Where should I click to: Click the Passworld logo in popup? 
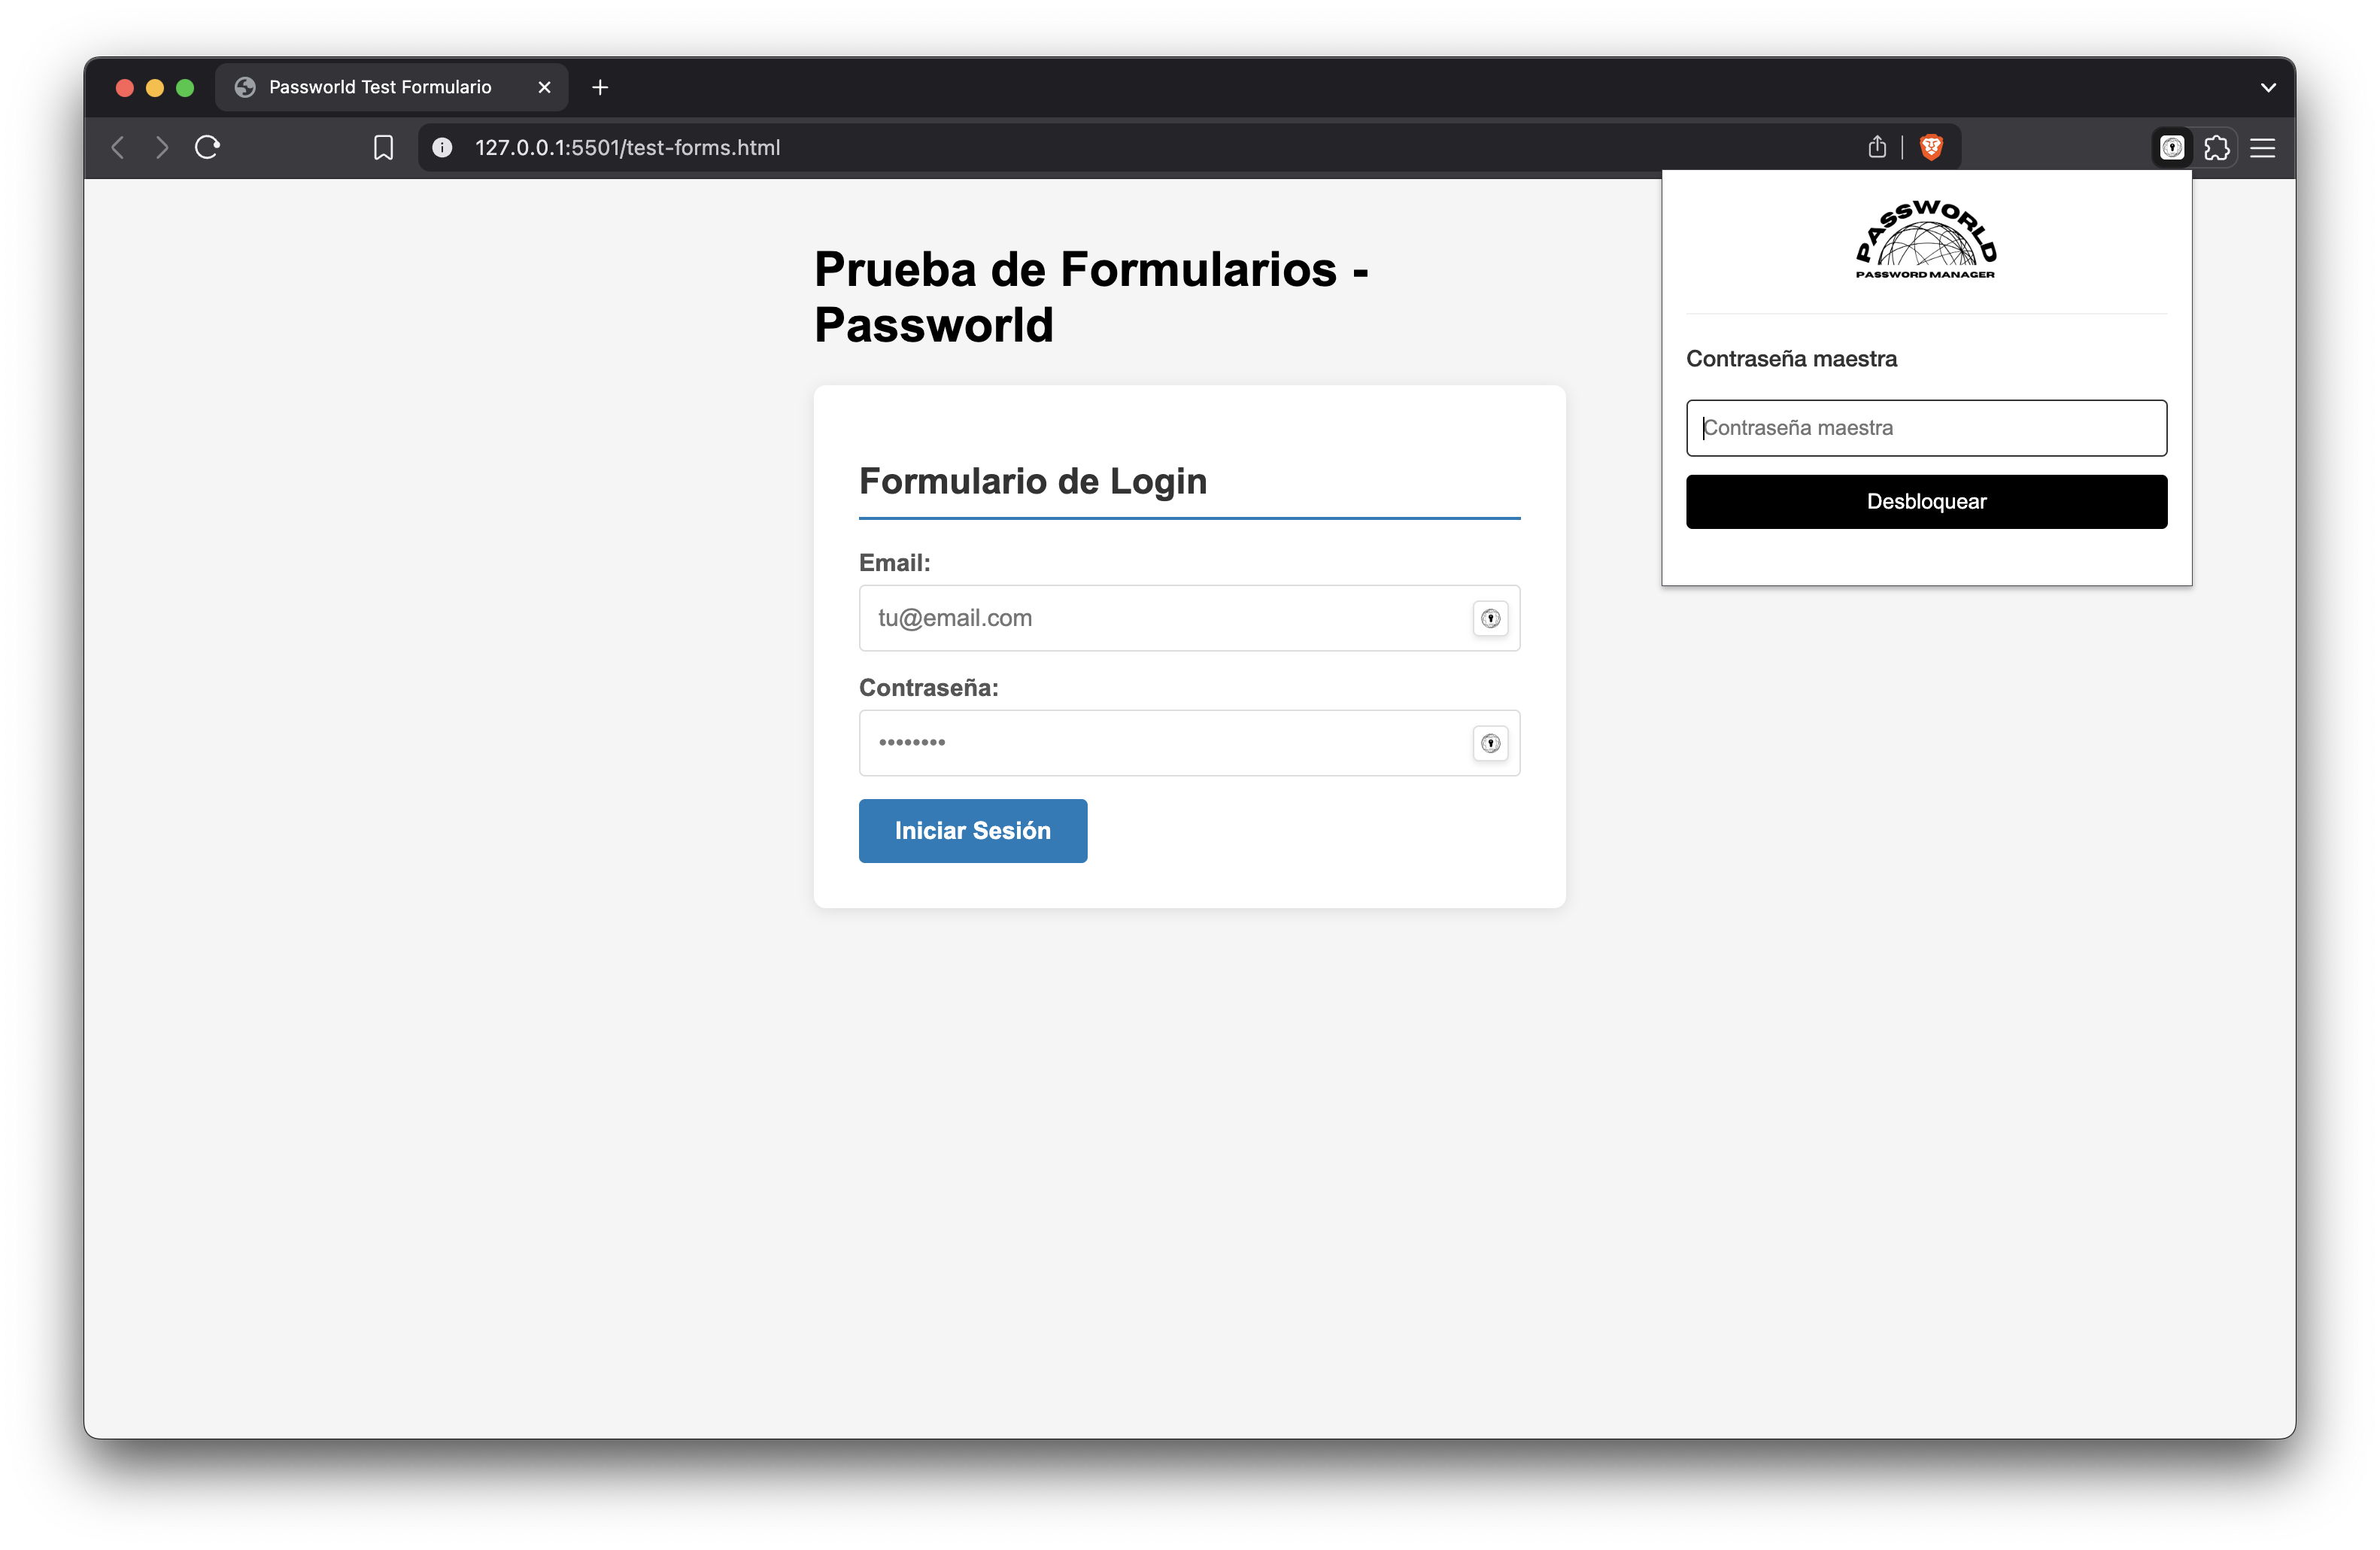(1926, 239)
